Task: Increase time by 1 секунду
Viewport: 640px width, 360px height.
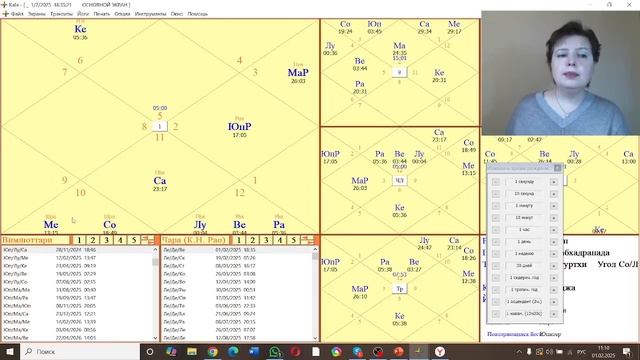Action: 553,182
